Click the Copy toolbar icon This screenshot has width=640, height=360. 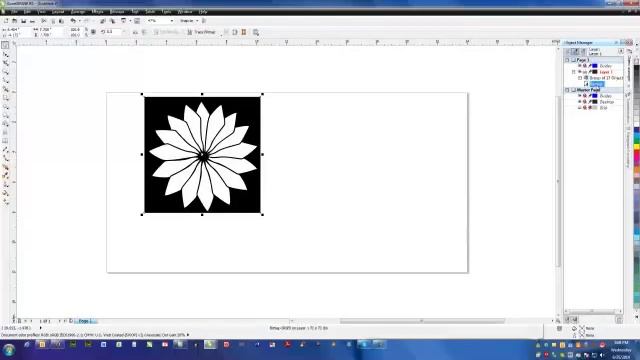pyautogui.click(x=52, y=21)
